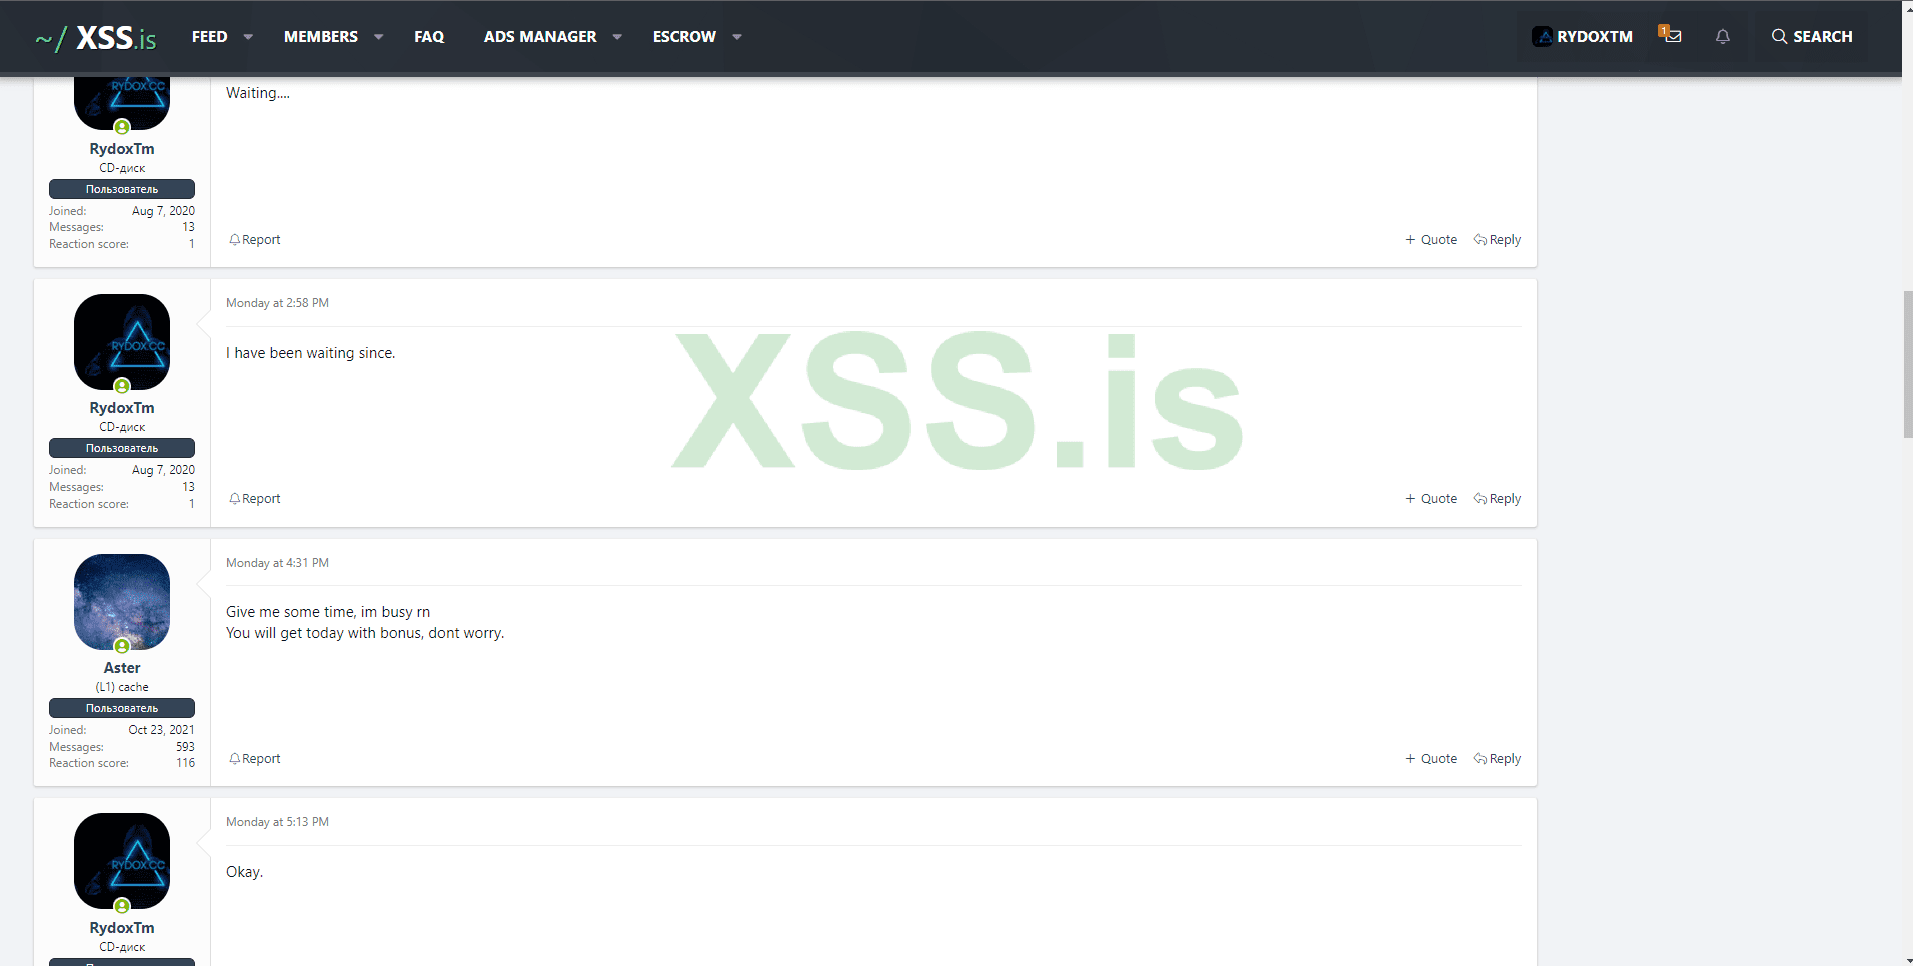Open RydoxTm username in the "Waiting...." post
The height and width of the screenshot is (966, 1913).
click(122, 149)
